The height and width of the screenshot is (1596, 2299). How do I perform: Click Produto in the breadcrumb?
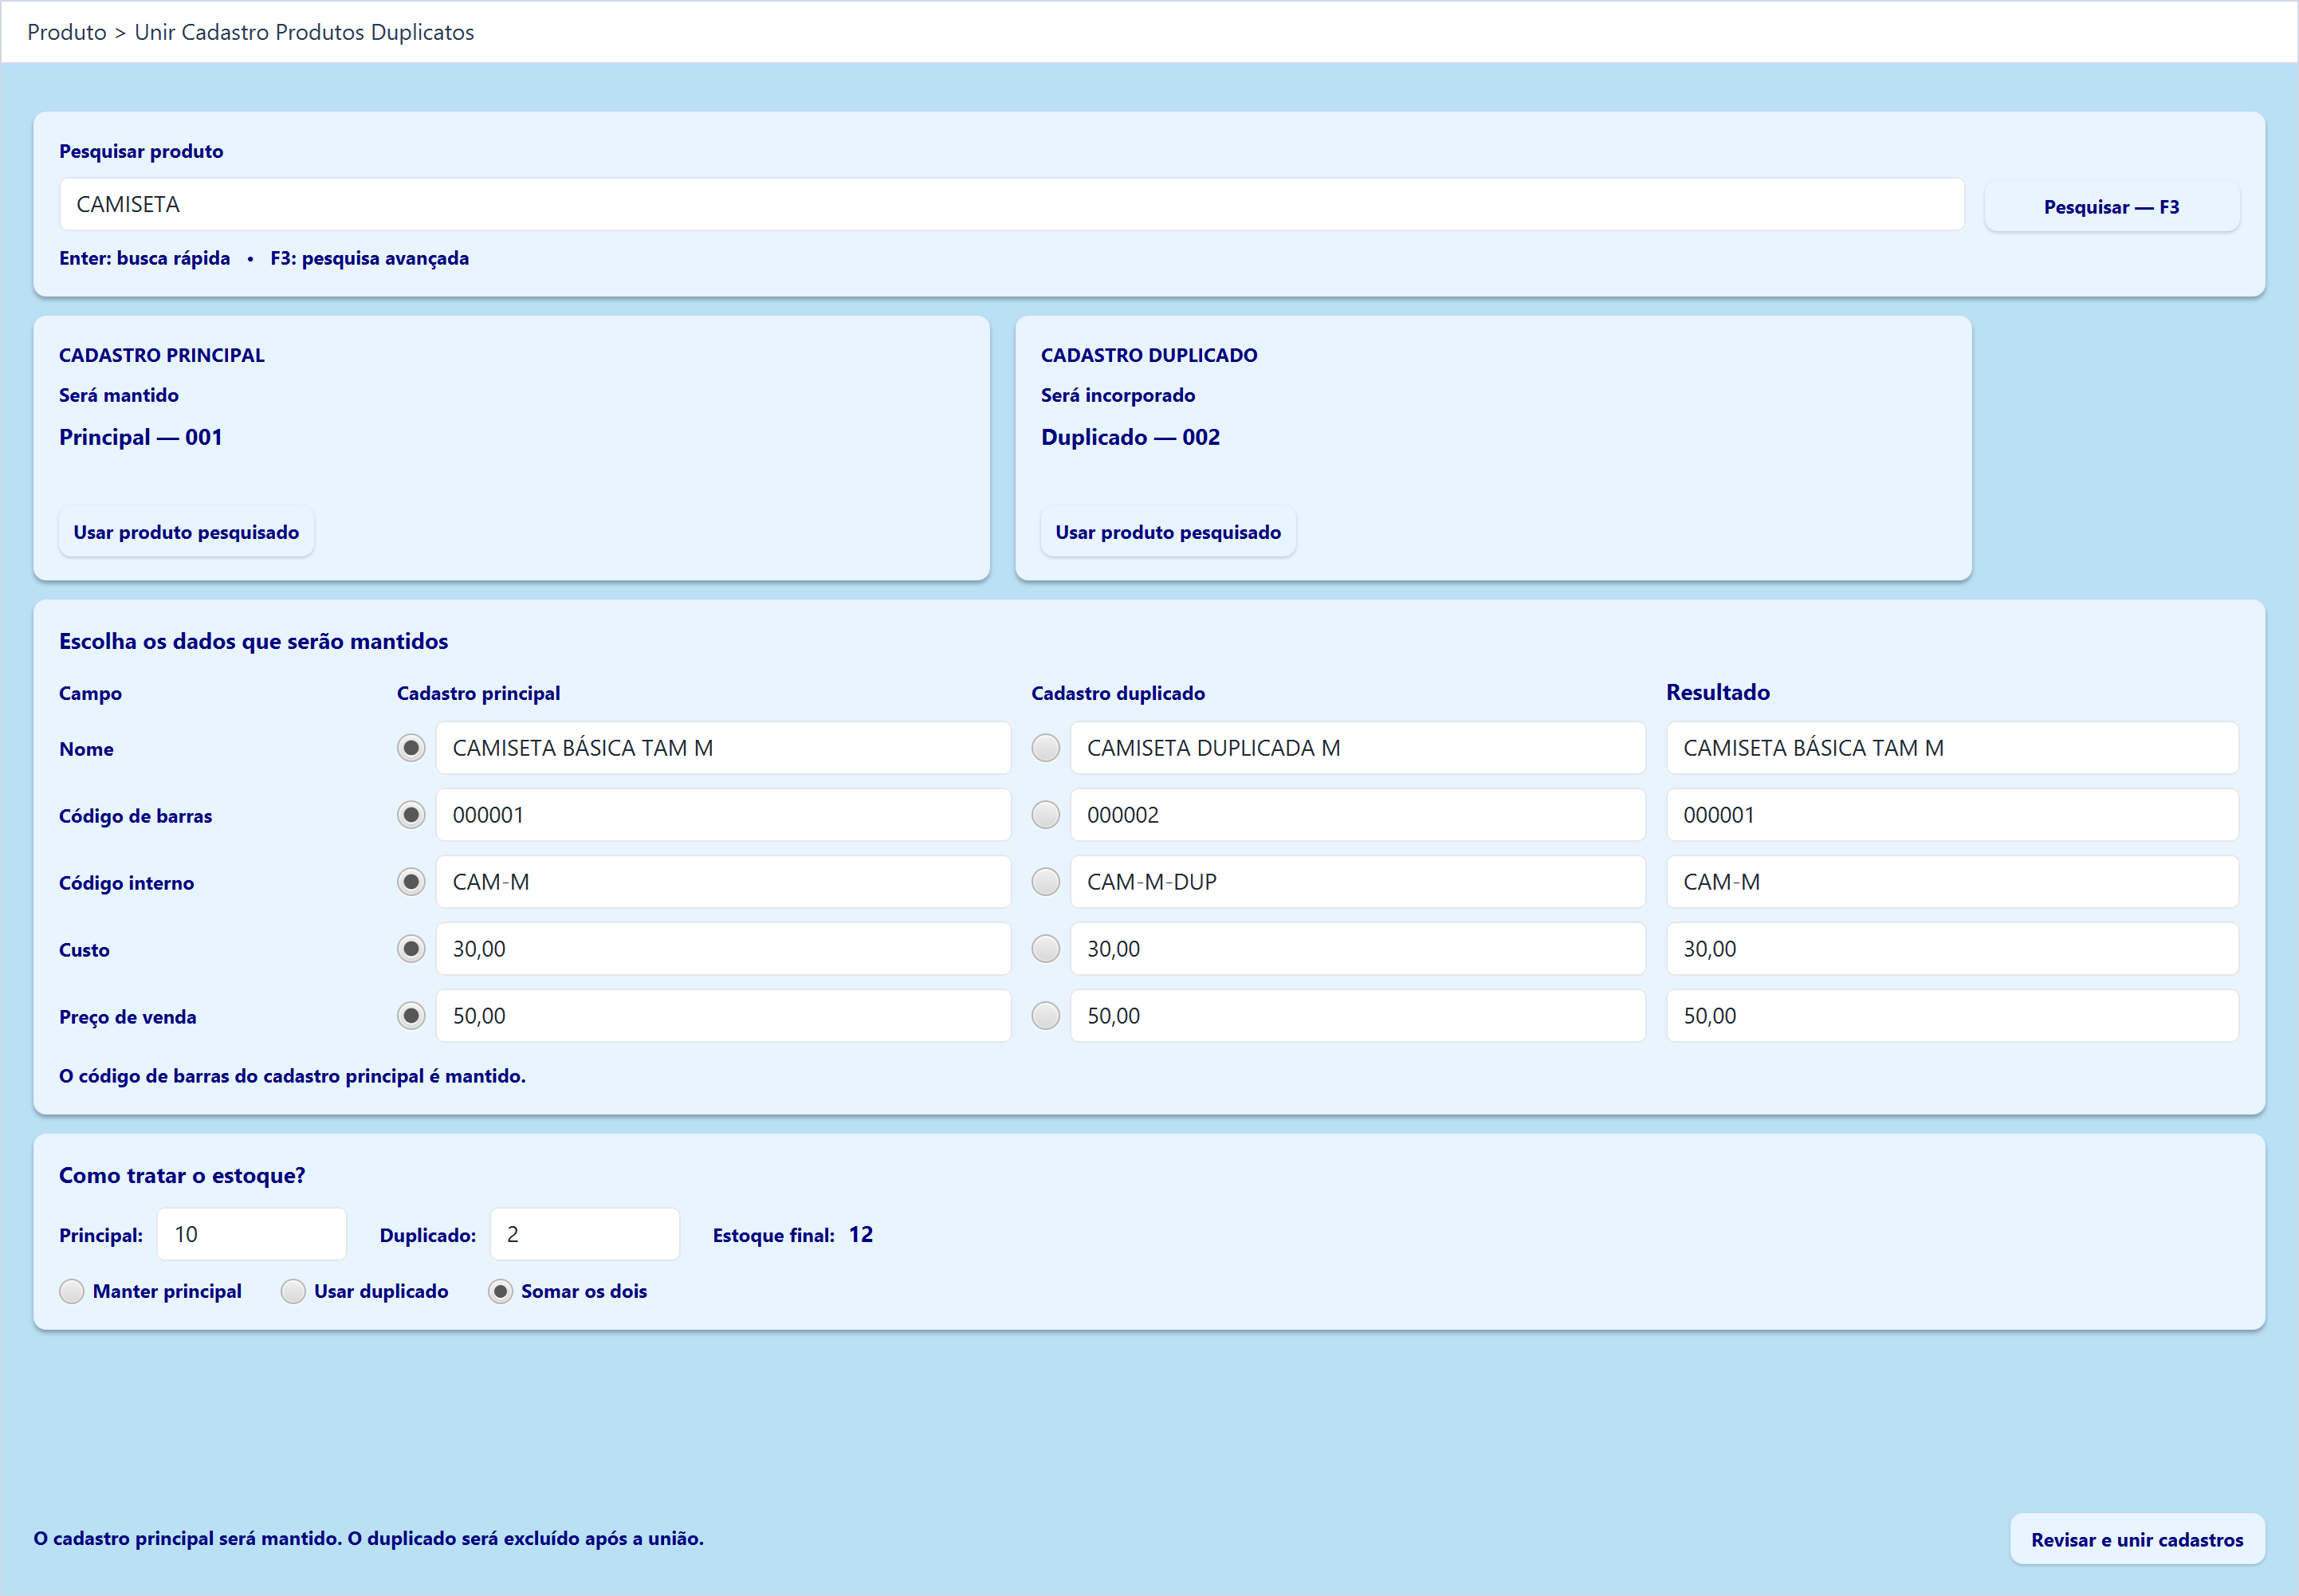pos(67,32)
